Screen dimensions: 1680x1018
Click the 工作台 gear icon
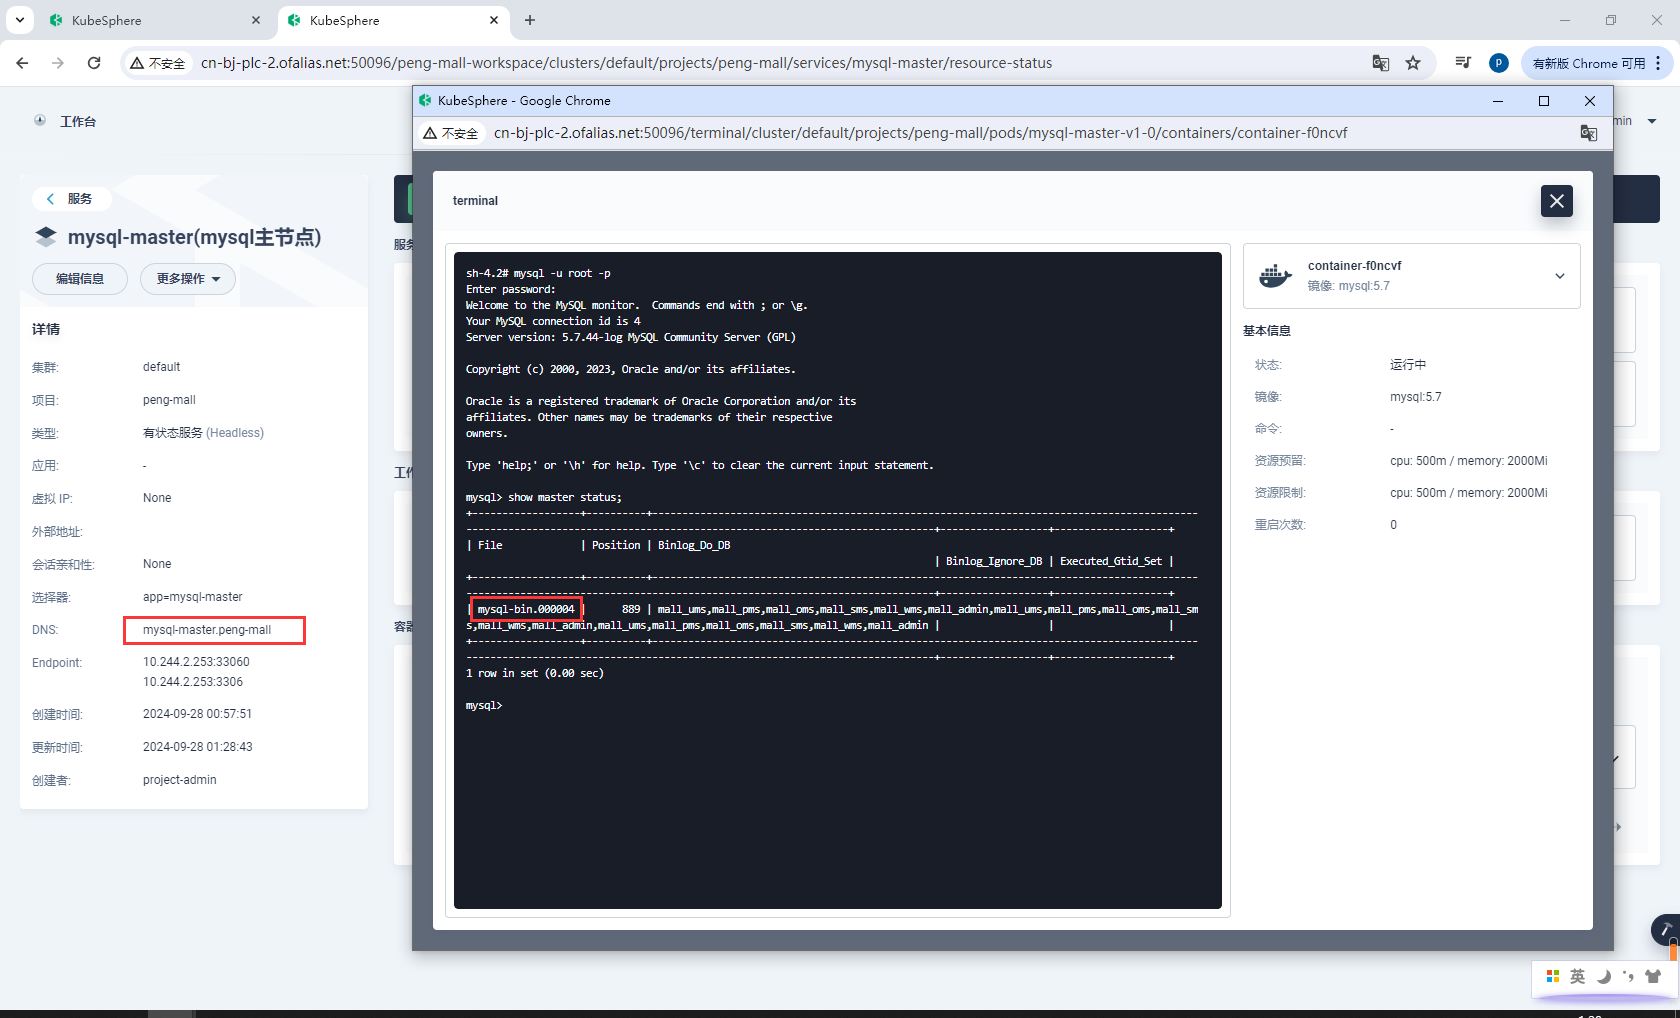pos(40,120)
